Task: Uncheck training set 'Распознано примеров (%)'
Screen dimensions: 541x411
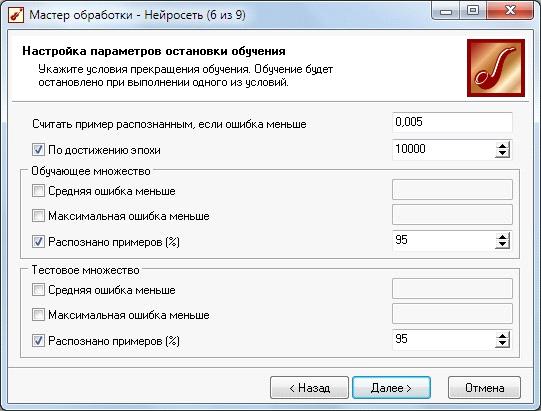Action: tap(38, 242)
